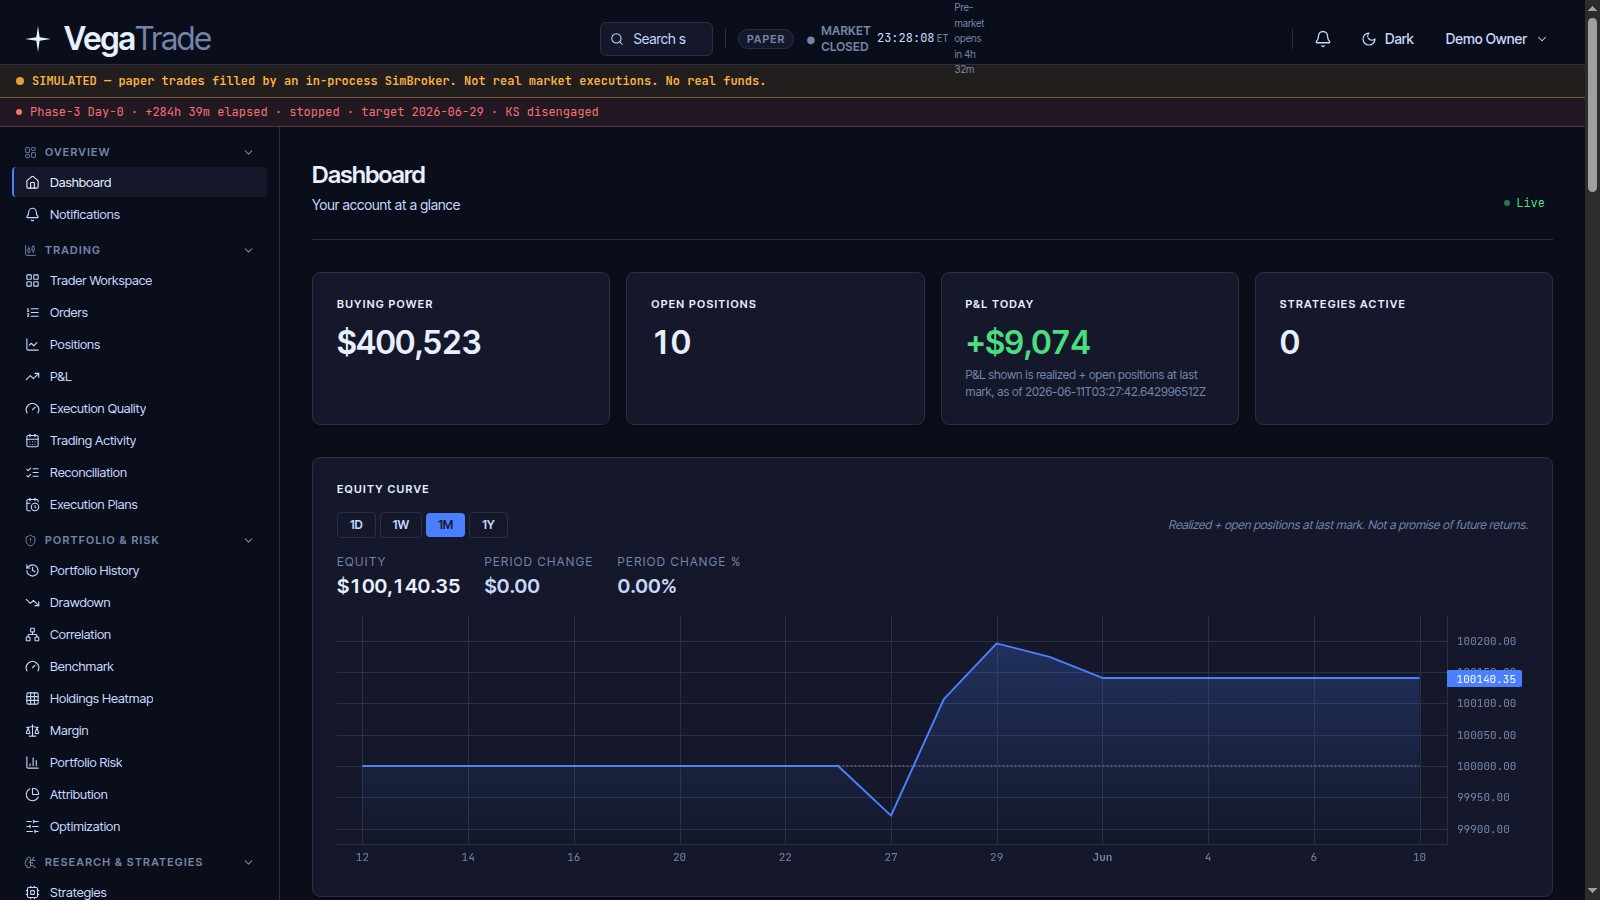This screenshot has height=900, width=1600.
Task: Click the page vertical scrollbar thumb
Action: pos(1592,104)
